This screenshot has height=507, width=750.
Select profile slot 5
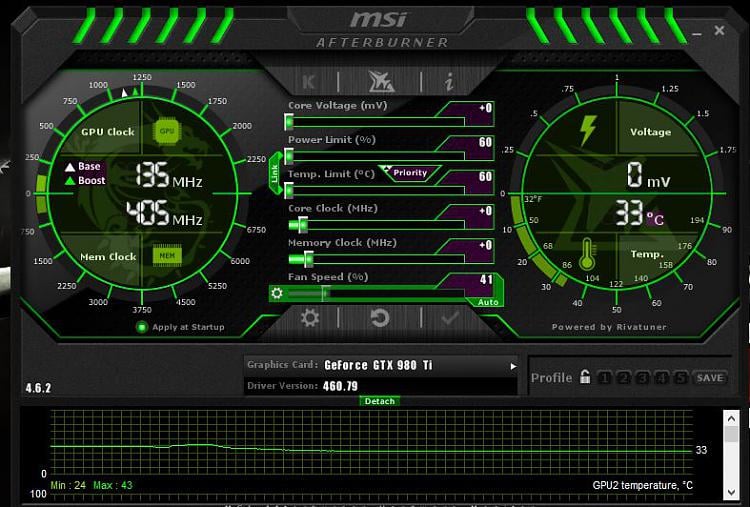coord(680,378)
